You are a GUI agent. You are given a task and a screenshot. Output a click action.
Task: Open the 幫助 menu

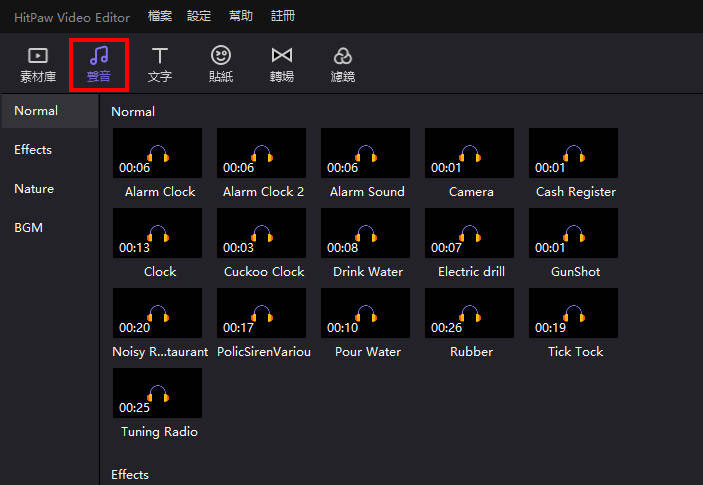241,17
